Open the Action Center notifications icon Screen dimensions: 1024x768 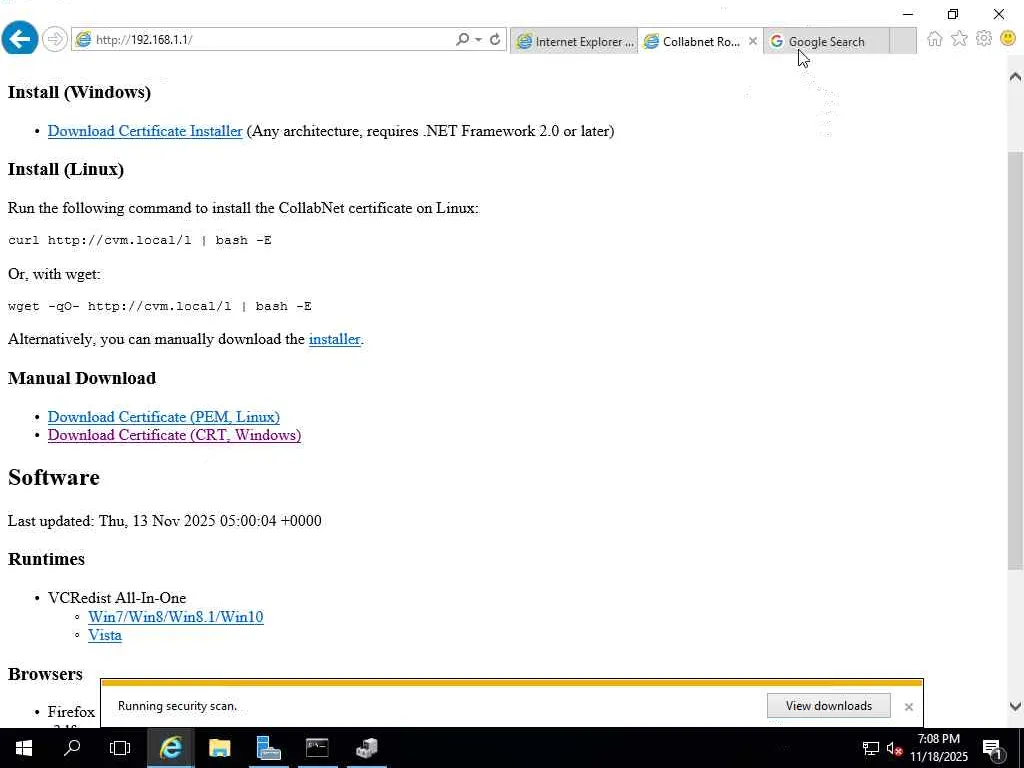pyautogui.click(x=993, y=748)
